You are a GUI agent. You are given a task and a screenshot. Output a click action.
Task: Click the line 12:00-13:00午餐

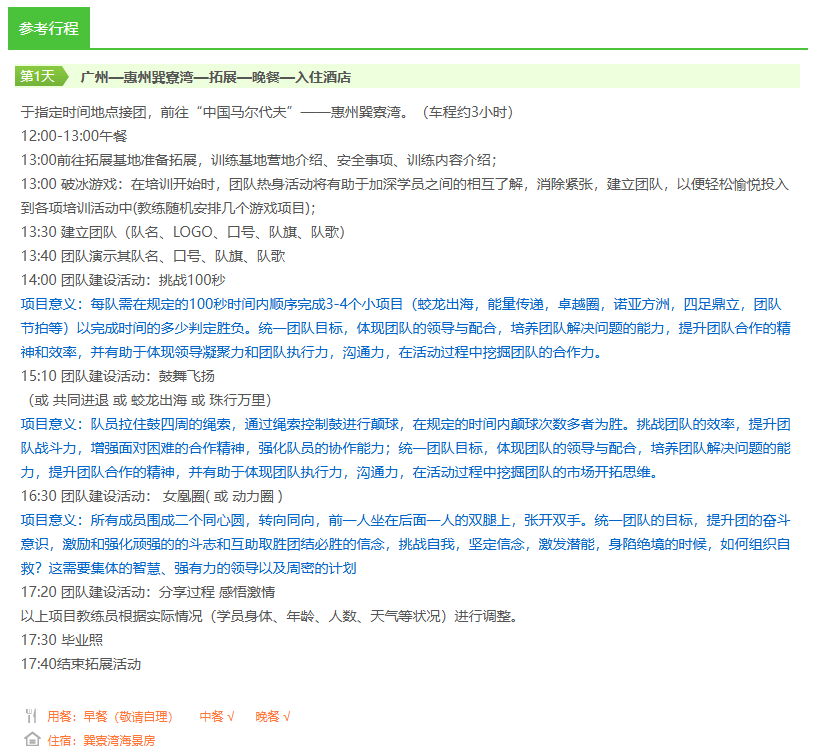click(x=74, y=136)
